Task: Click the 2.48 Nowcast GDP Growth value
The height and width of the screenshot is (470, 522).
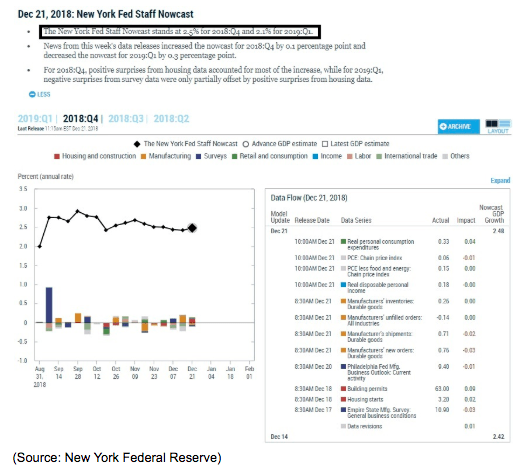Action: [498, 231]
